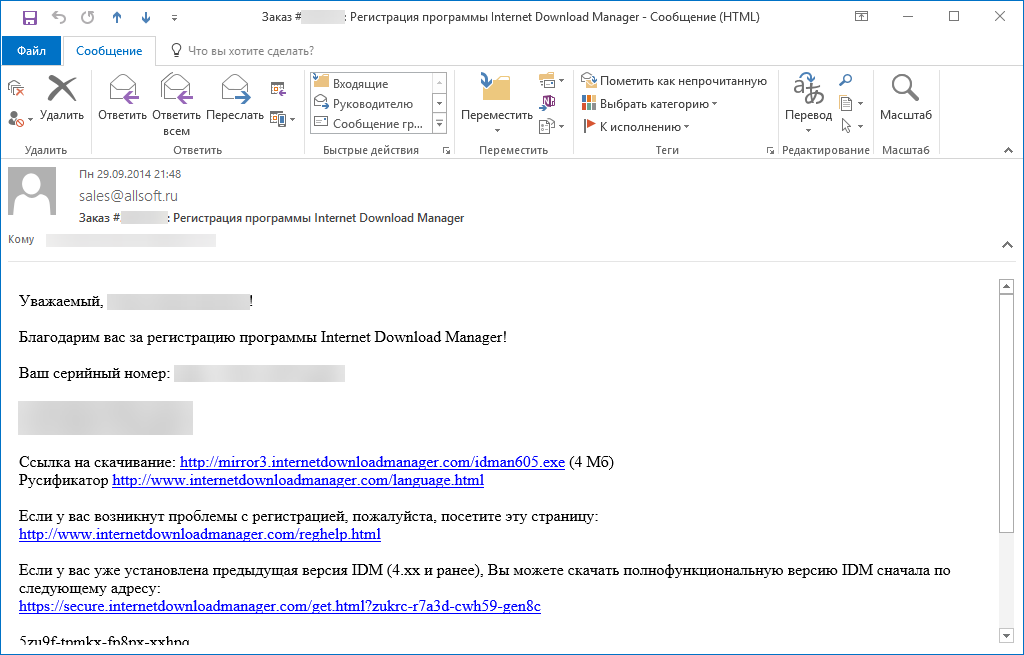Click the 'Что вы хотите сделать?' search field
The image size is (1024, 655).
tap(250, 51)
